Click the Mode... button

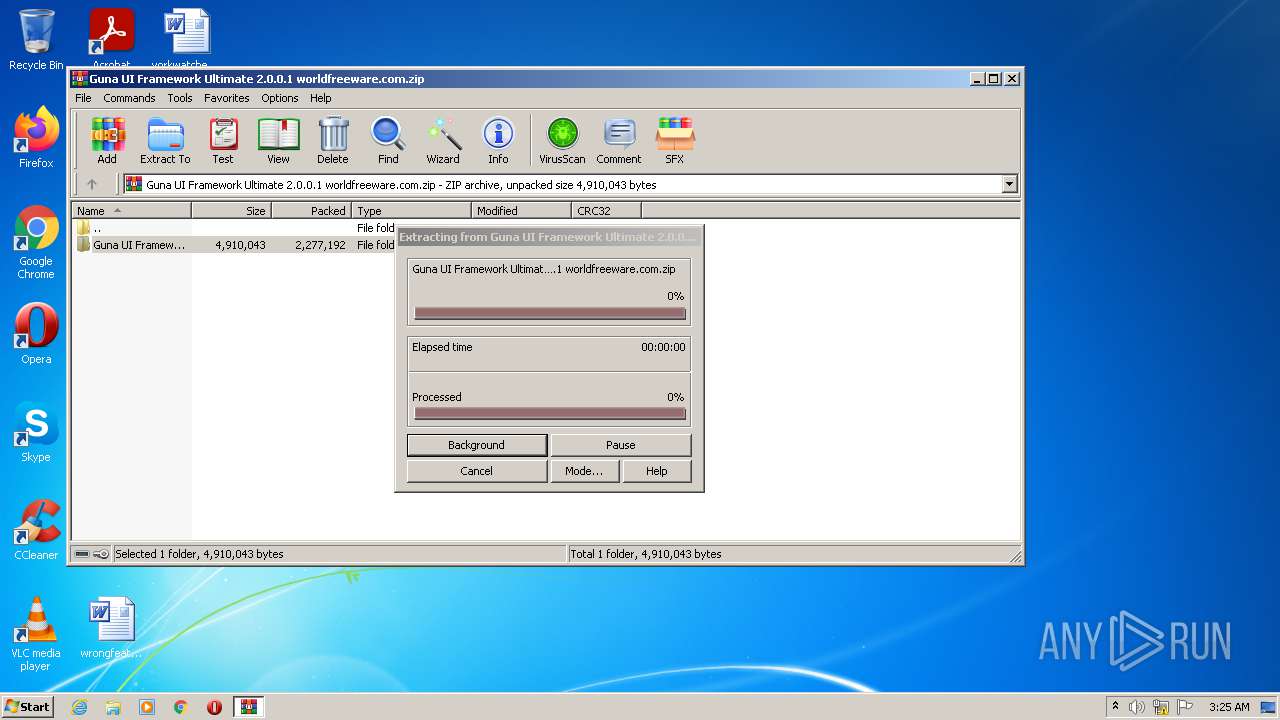[584, 471]
